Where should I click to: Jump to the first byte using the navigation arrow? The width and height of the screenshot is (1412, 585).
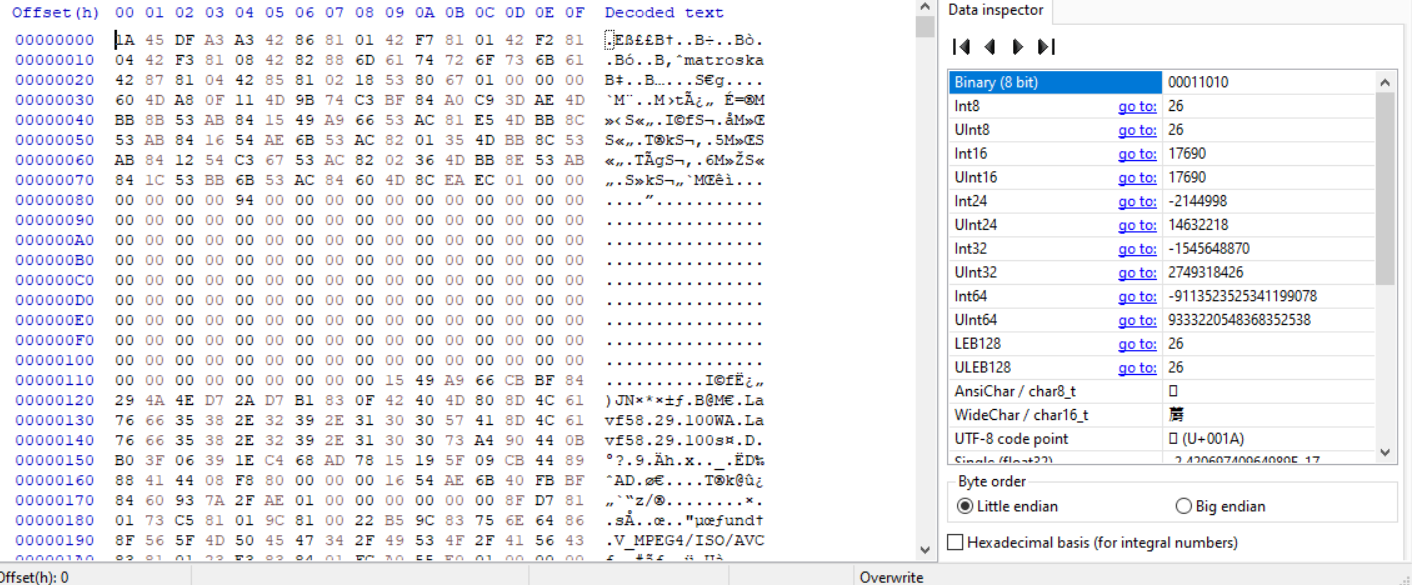(961, 47)
